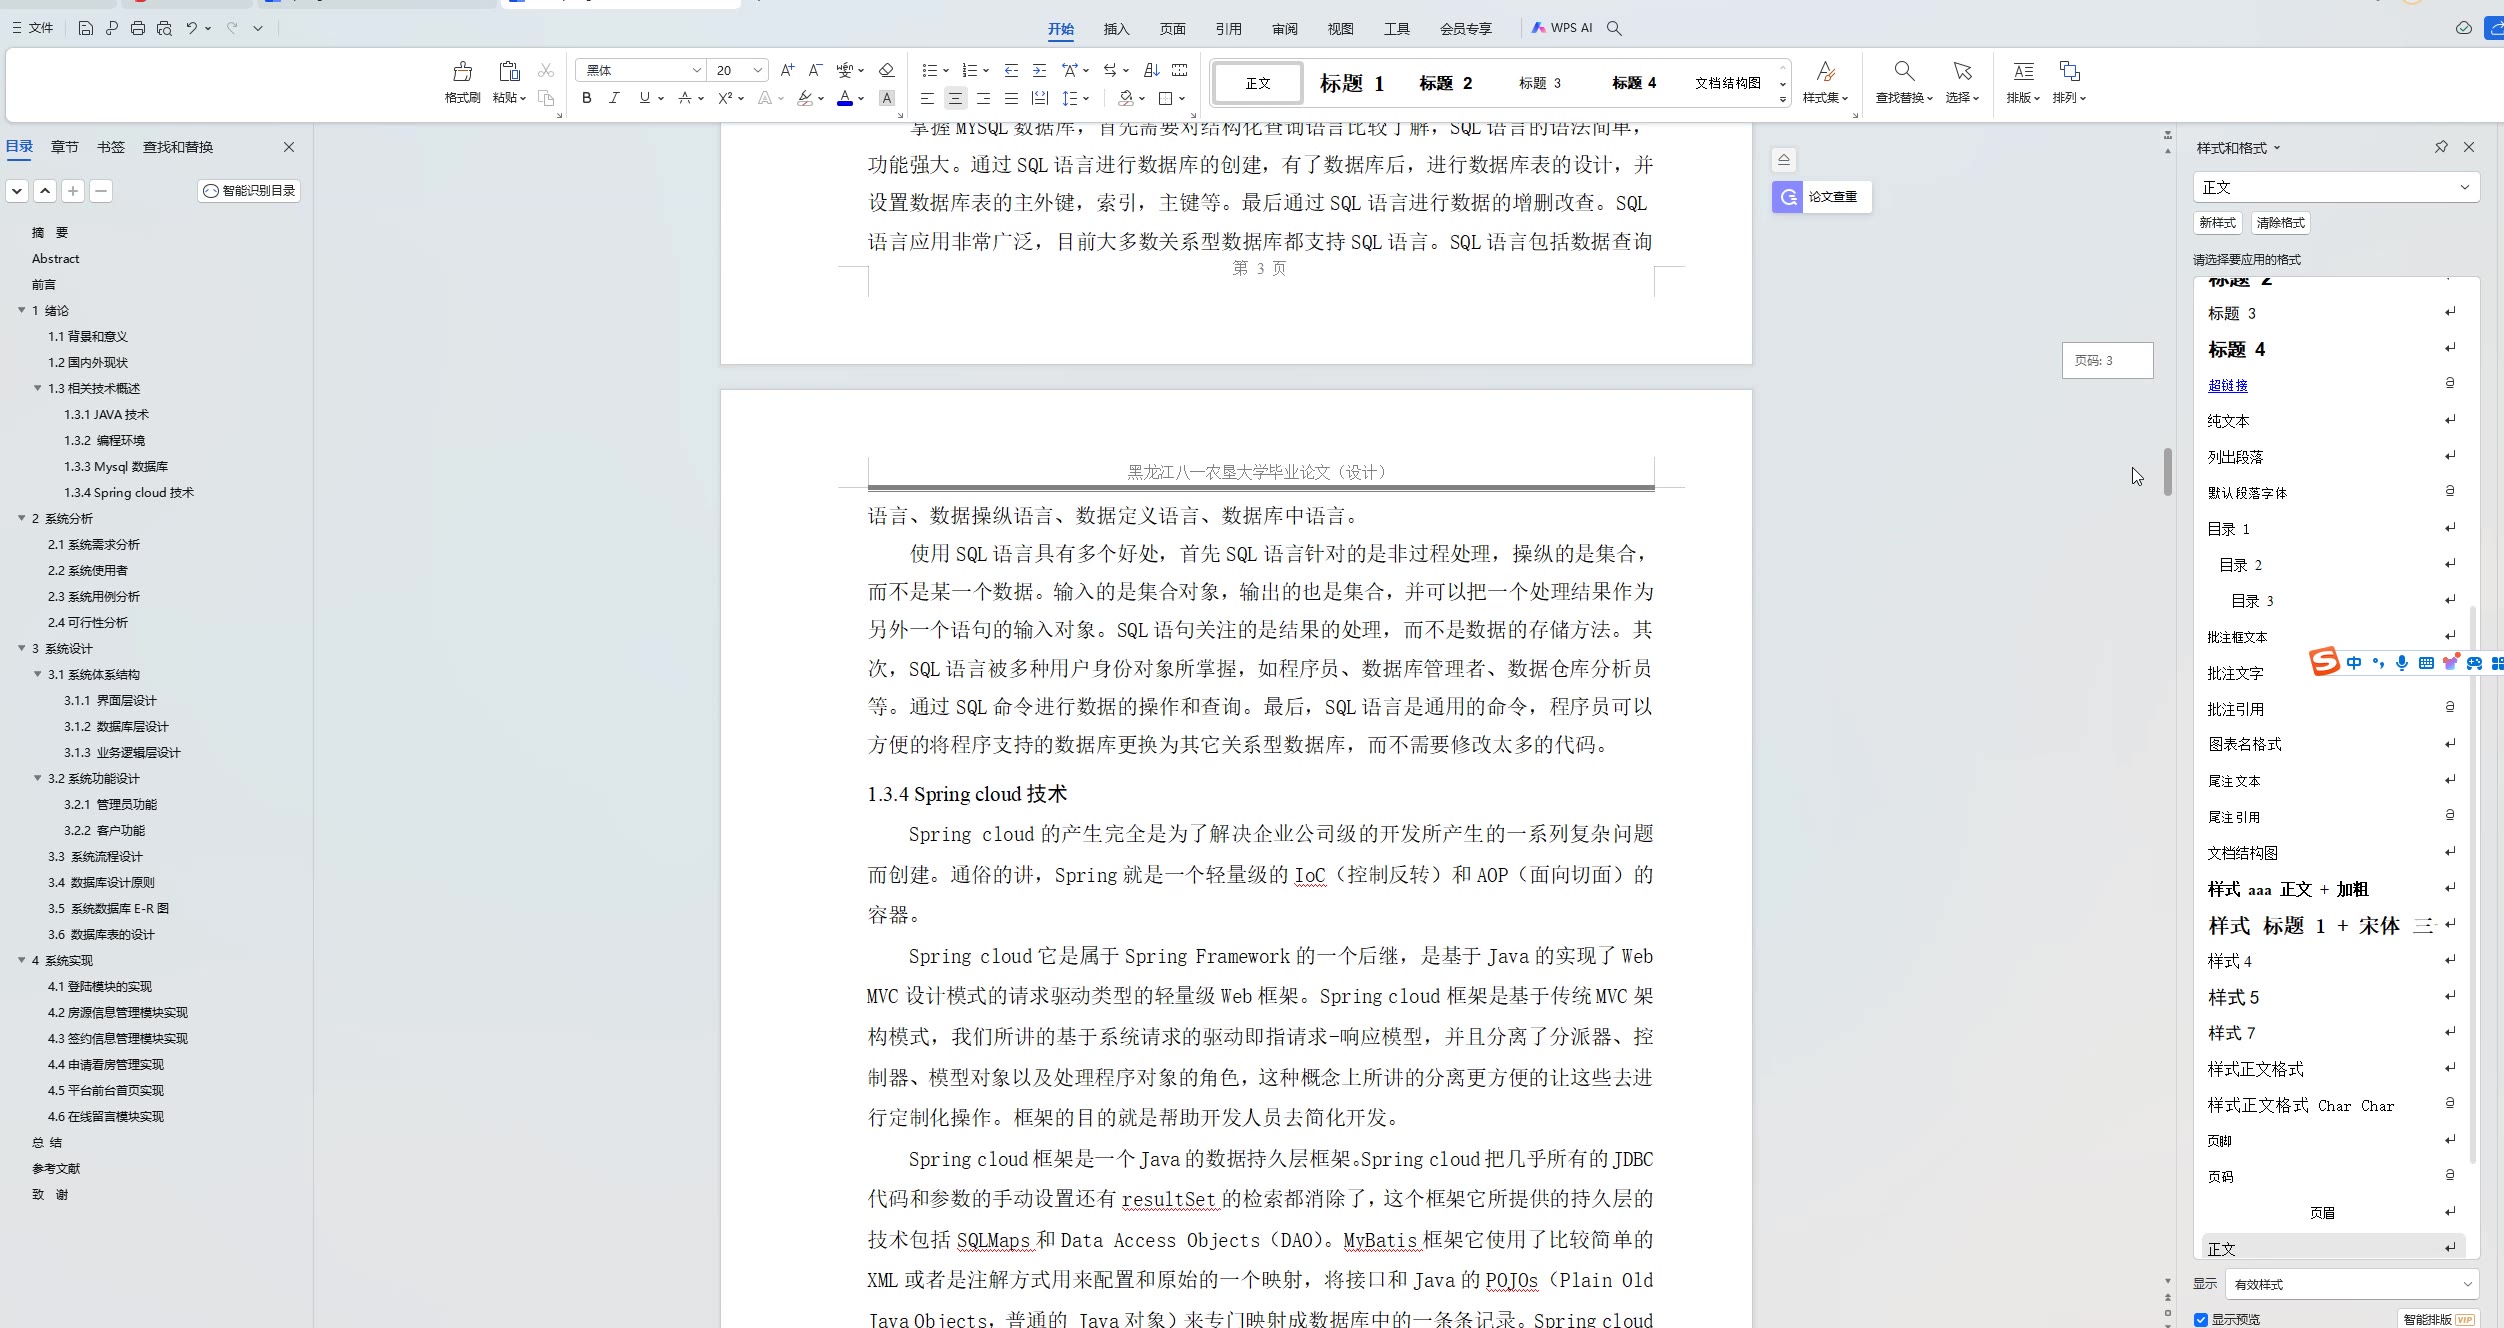2504x1328 pixels.
Task: Open the 文件 menu
Action: click(x=33, y=28)
